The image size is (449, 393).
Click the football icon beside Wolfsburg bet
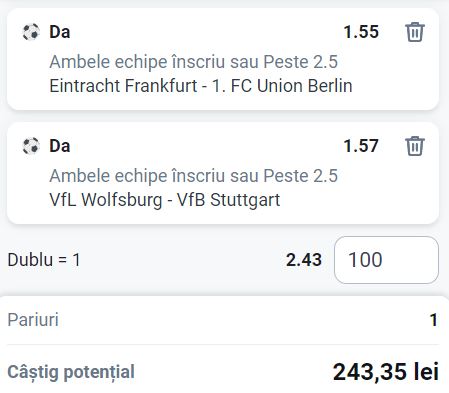click(31, 146)
